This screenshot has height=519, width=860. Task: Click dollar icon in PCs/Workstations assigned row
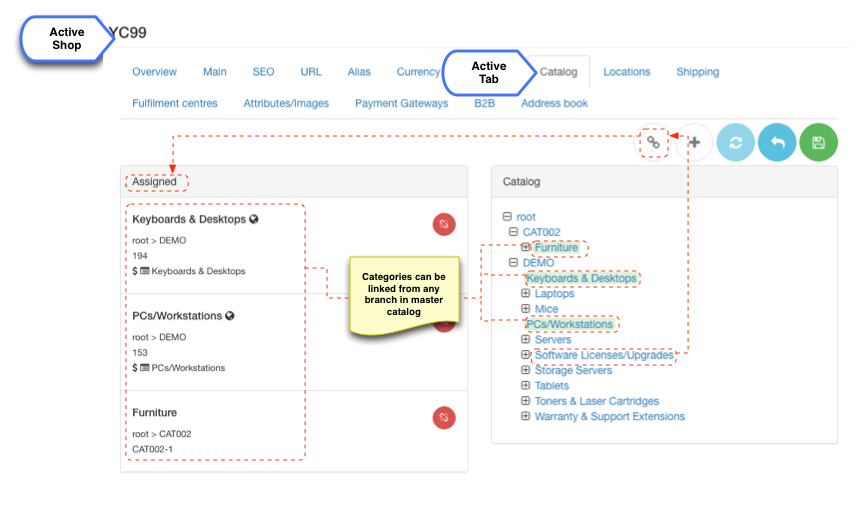click(x=135, y=368)
